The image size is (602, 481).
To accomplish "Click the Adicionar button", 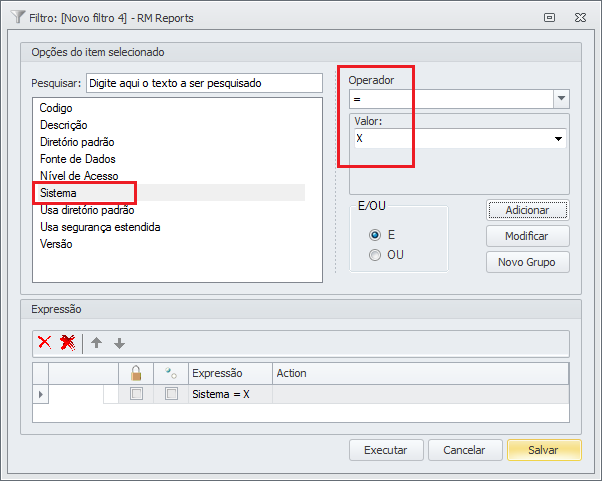I will coord(528,210).
